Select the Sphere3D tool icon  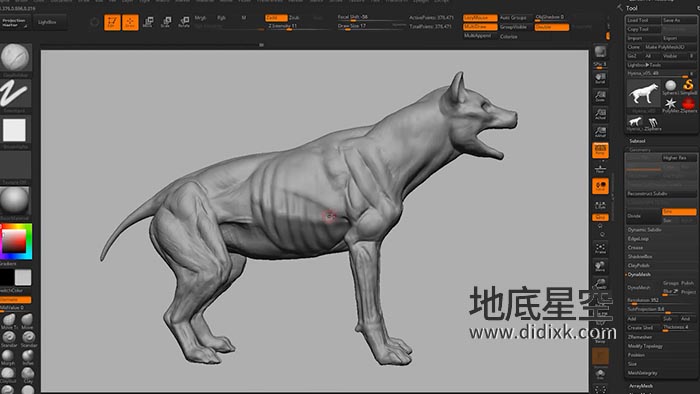tap(671, 86)
